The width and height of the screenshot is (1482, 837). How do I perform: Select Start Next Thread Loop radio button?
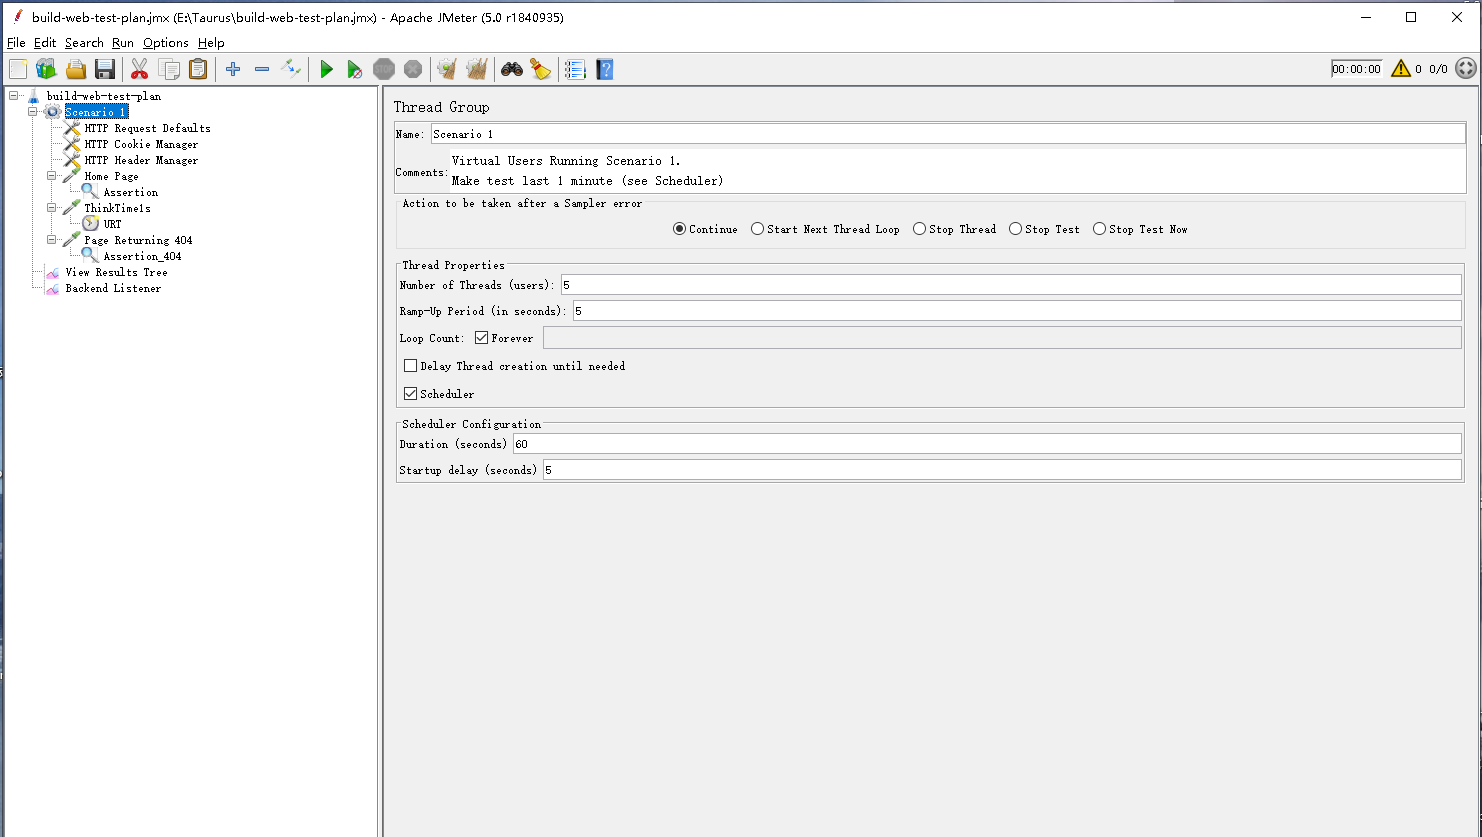coord(758,229)
